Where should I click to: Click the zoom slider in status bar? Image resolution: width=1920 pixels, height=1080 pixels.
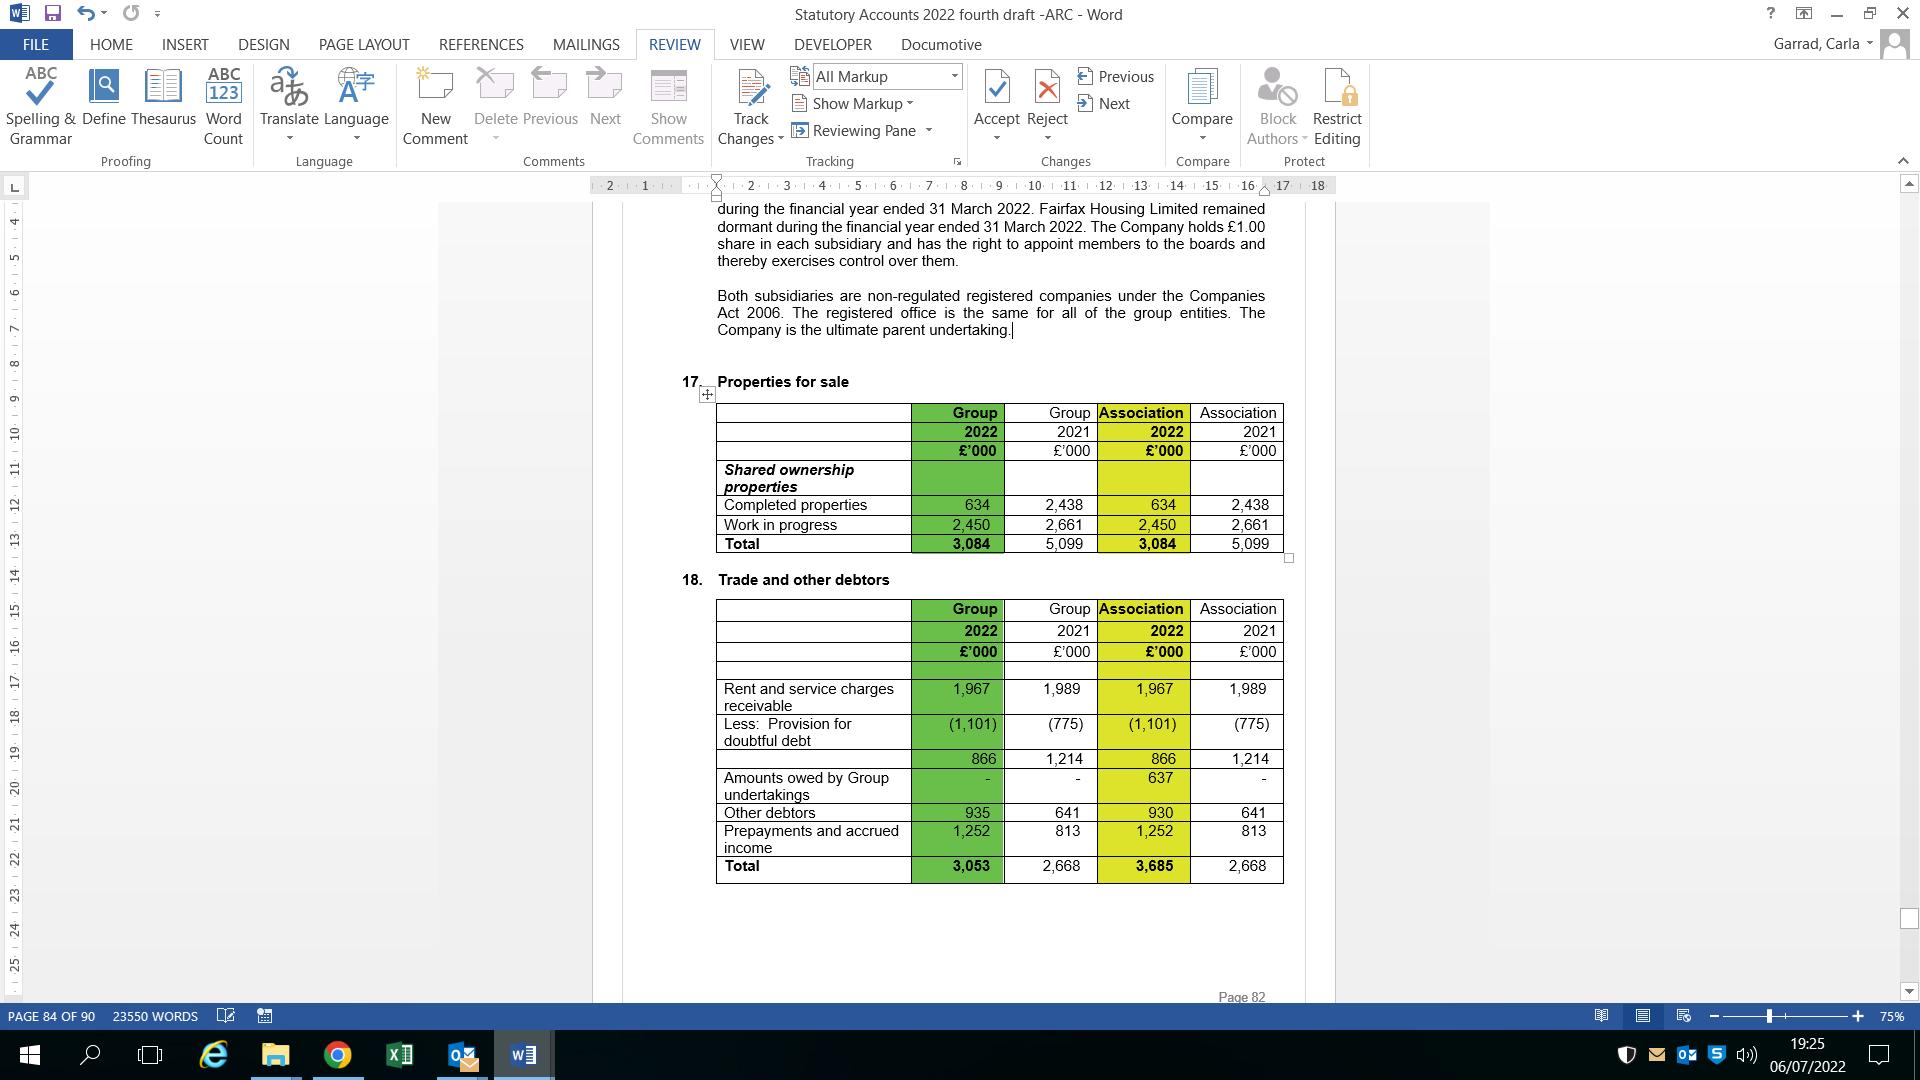point(1769,1016)
